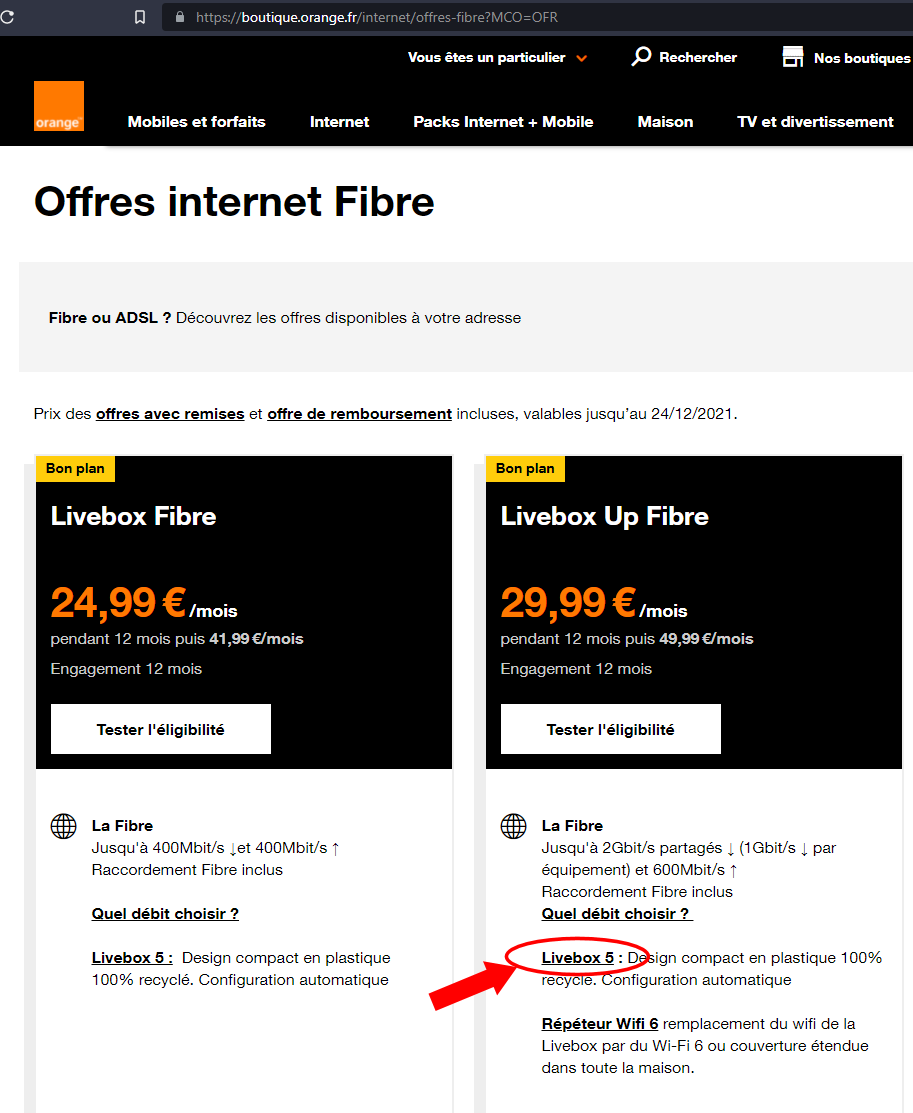Click the Répéteur Wifi 6 link

pos(600,1024)
